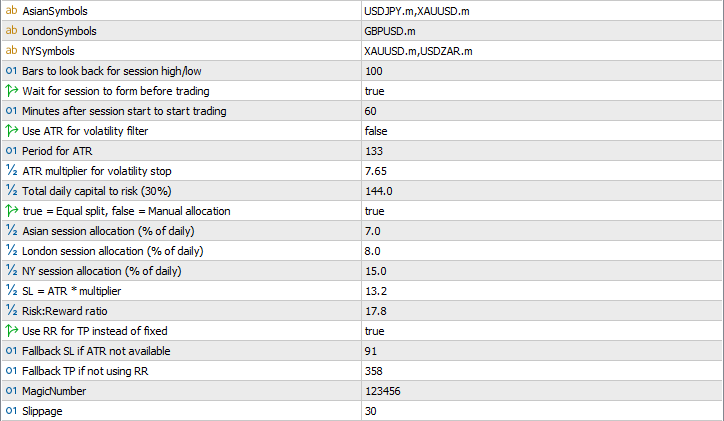Click the integer icon beside Slippage
724x421 pixels.
[x=12, y=411]
